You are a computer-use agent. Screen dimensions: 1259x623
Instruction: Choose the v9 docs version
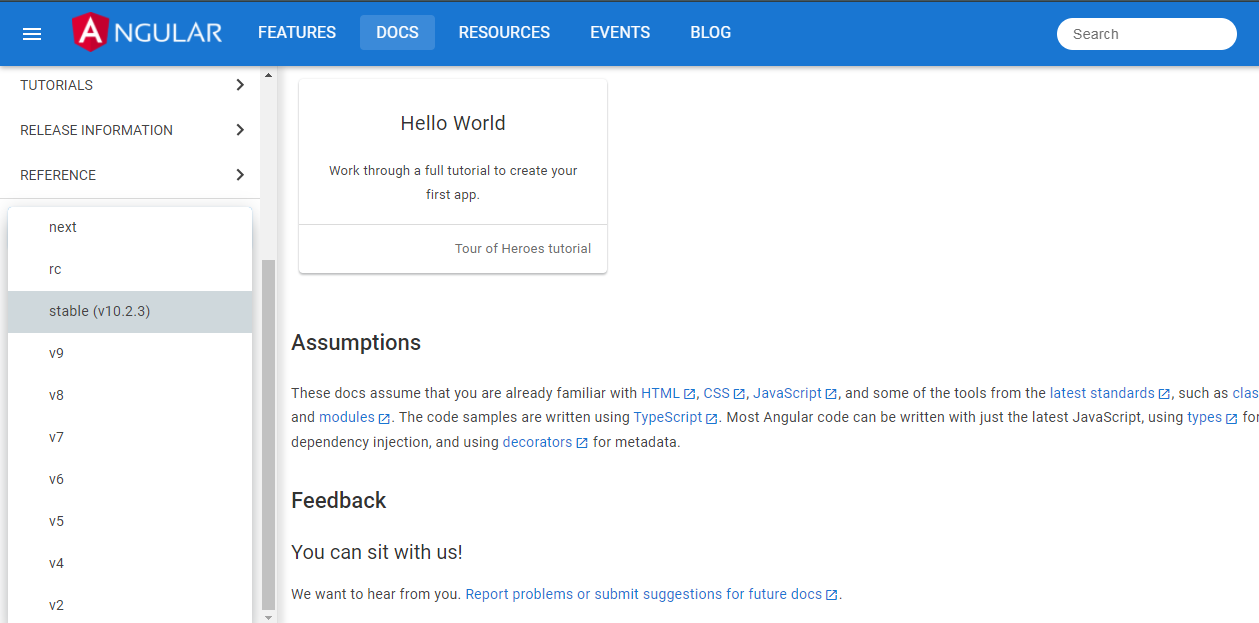pos(130,353)
